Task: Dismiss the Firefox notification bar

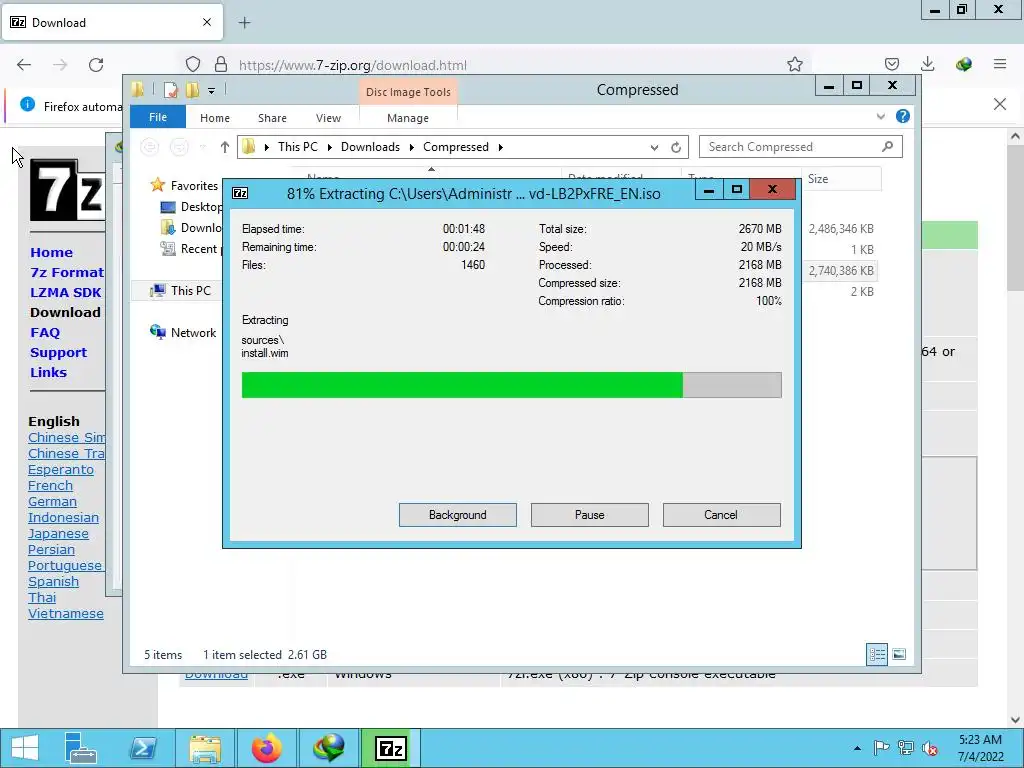Action: (x=999, y=104)
